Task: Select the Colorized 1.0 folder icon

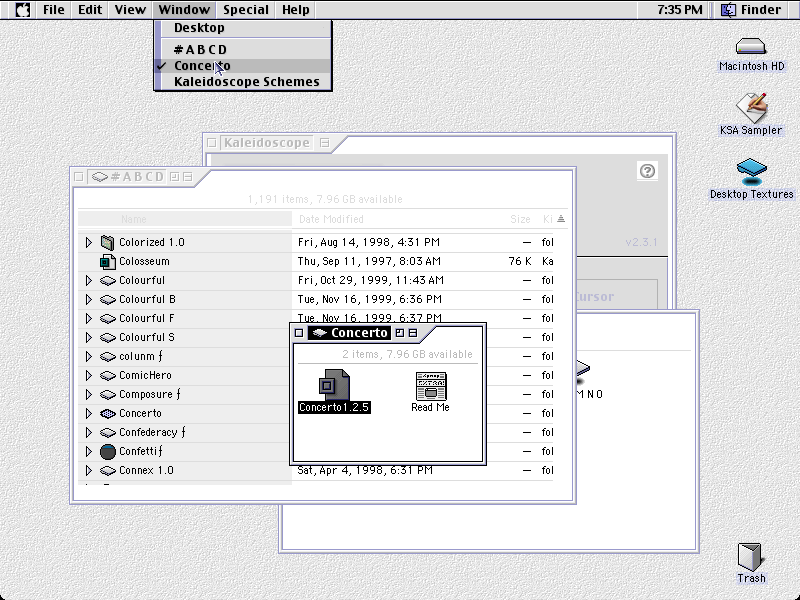Action: point(107,242)
